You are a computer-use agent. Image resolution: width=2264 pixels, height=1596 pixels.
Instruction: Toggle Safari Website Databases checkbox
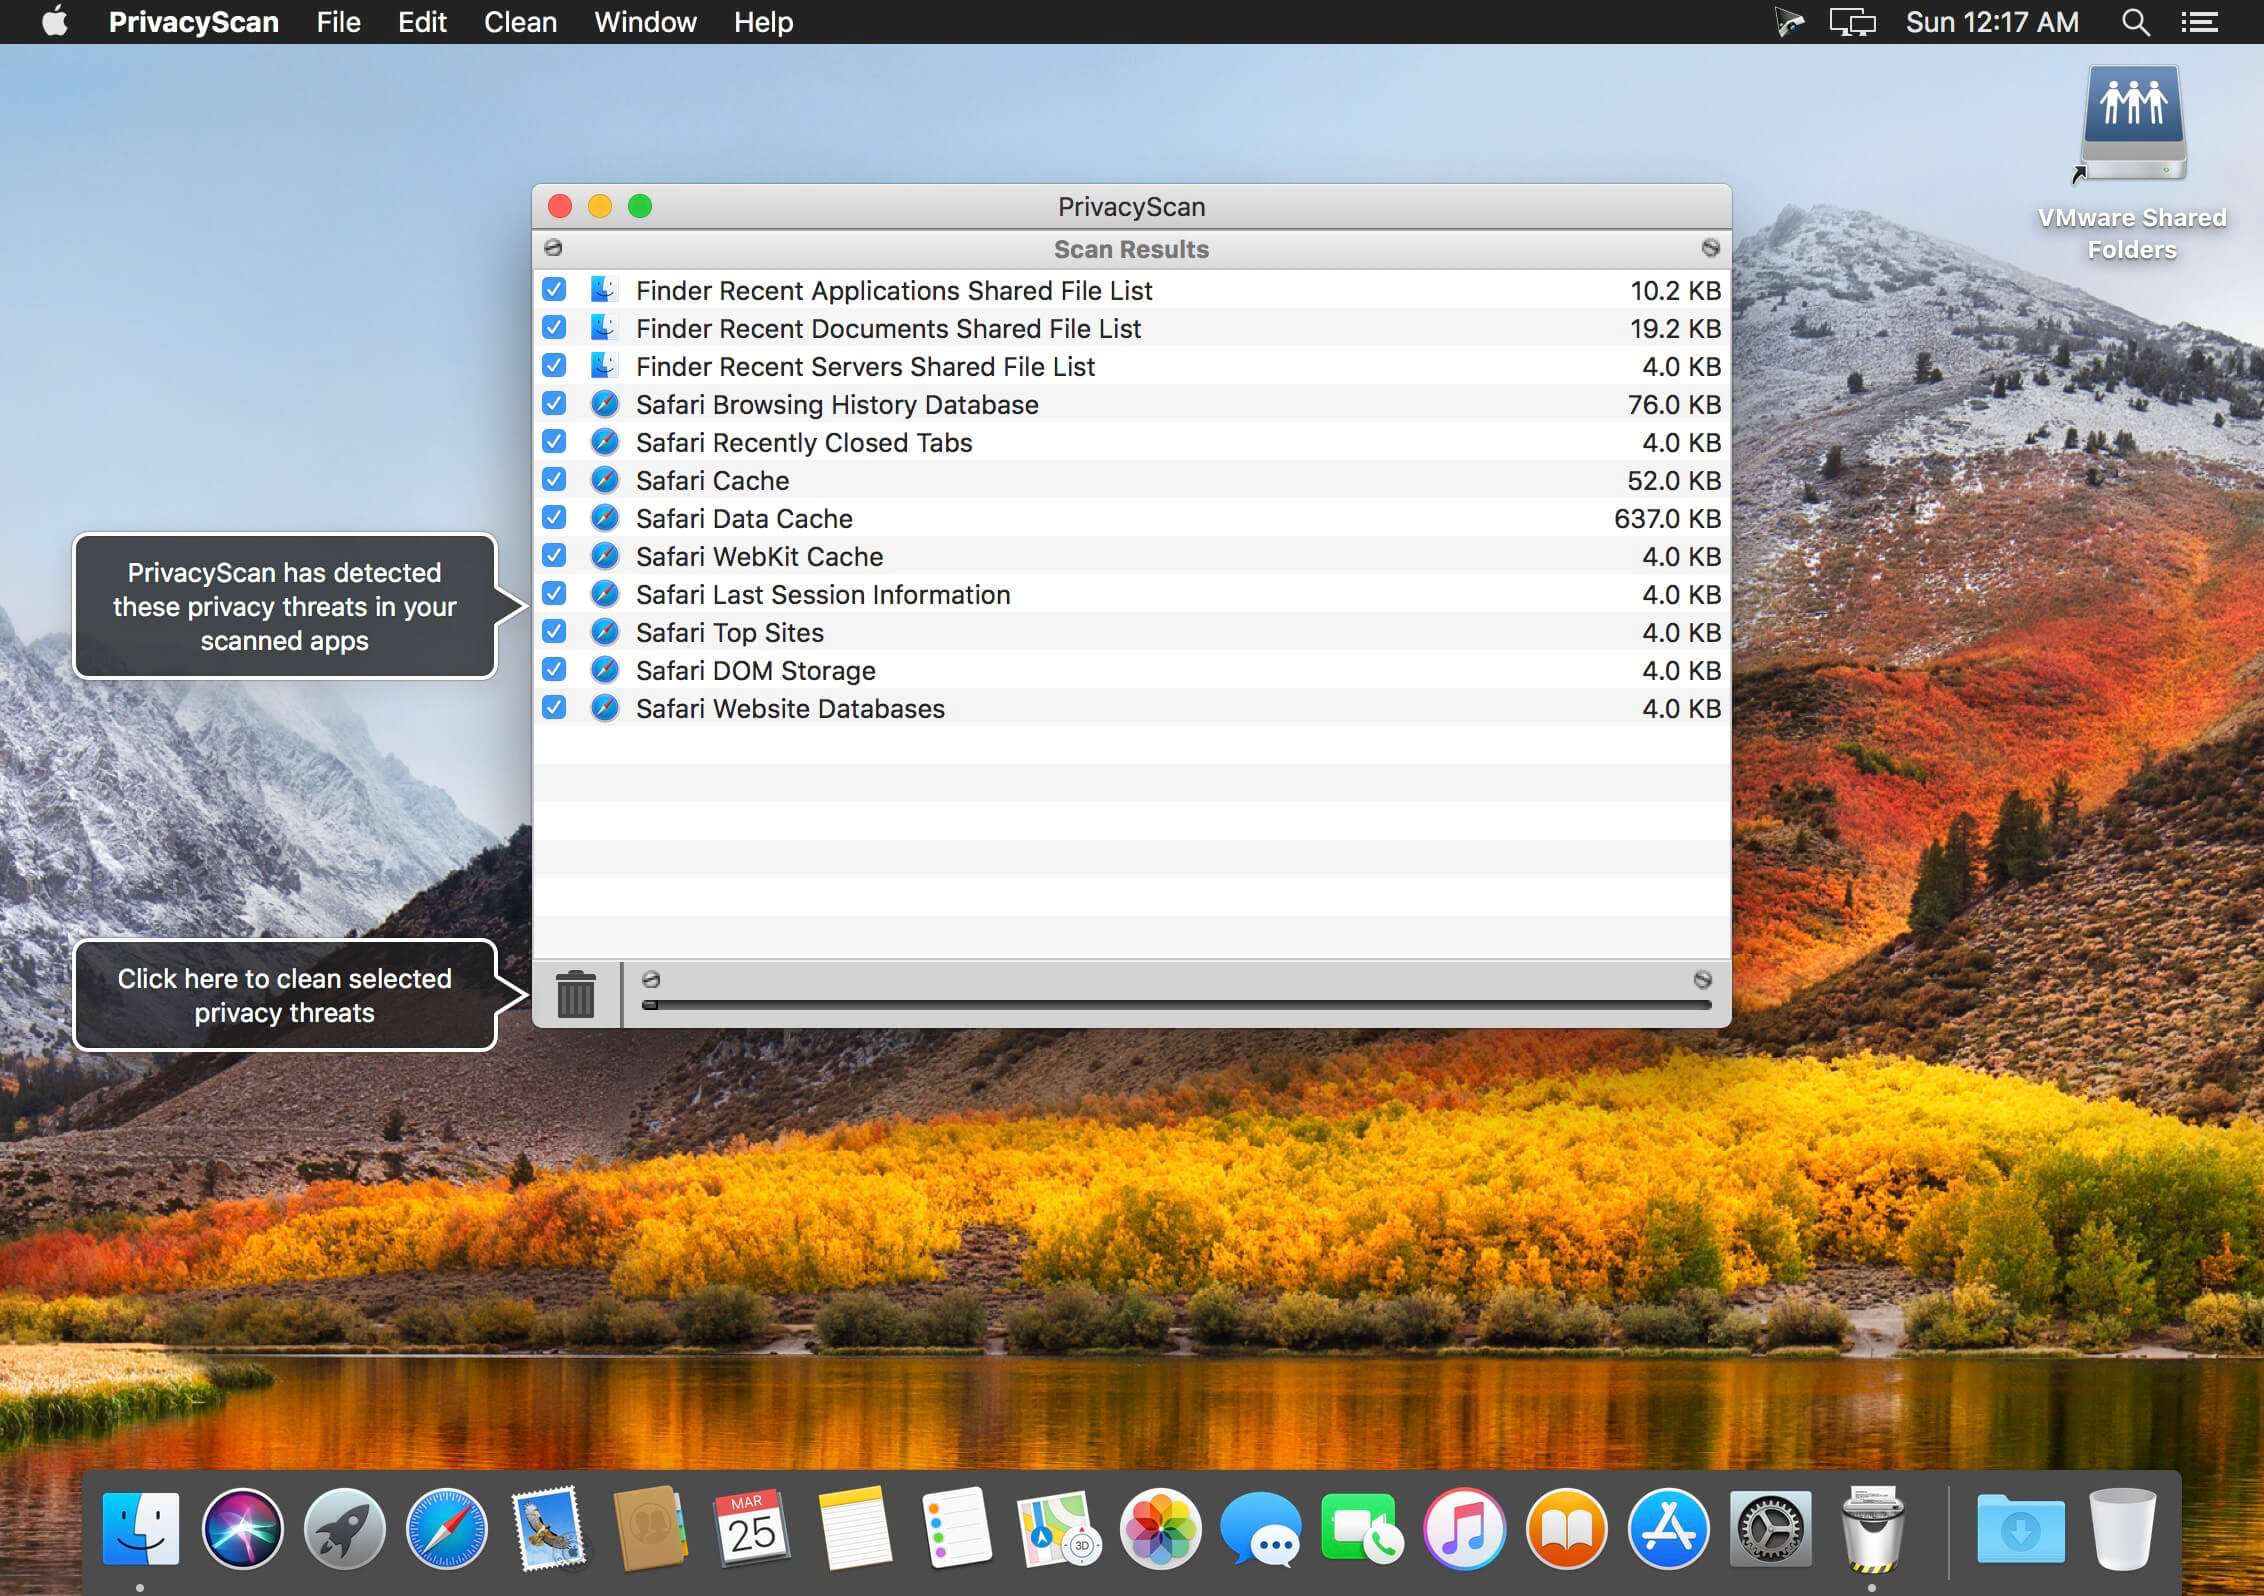(554, 708)
